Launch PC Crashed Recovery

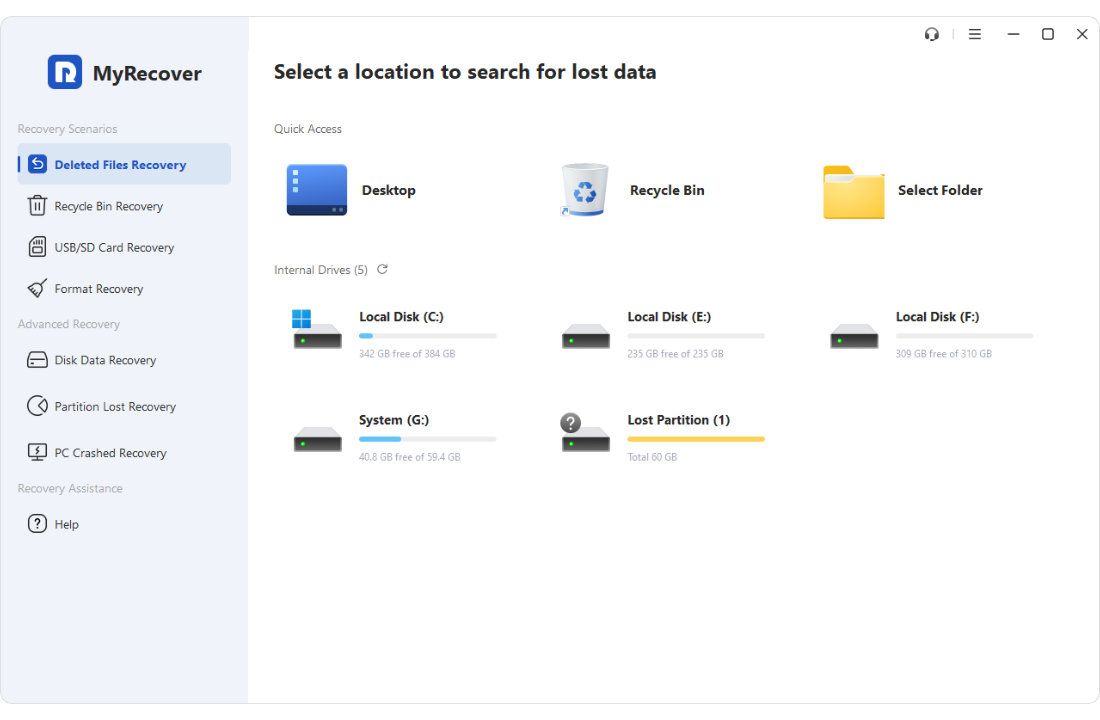pos(110,453)
